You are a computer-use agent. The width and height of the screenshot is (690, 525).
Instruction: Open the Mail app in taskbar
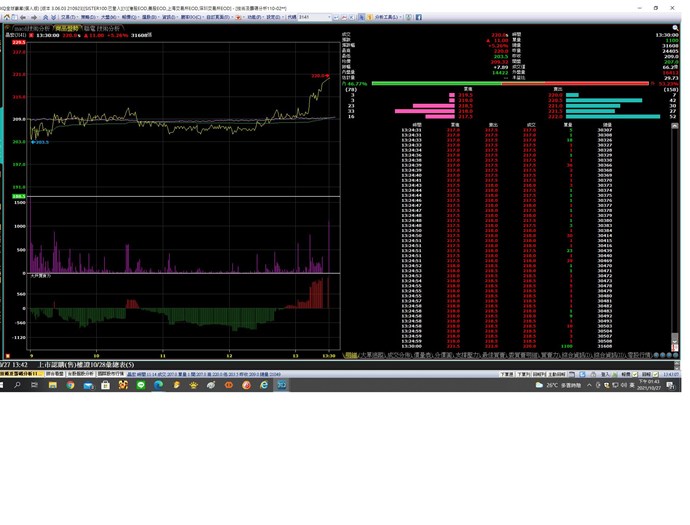coord(88,385)
